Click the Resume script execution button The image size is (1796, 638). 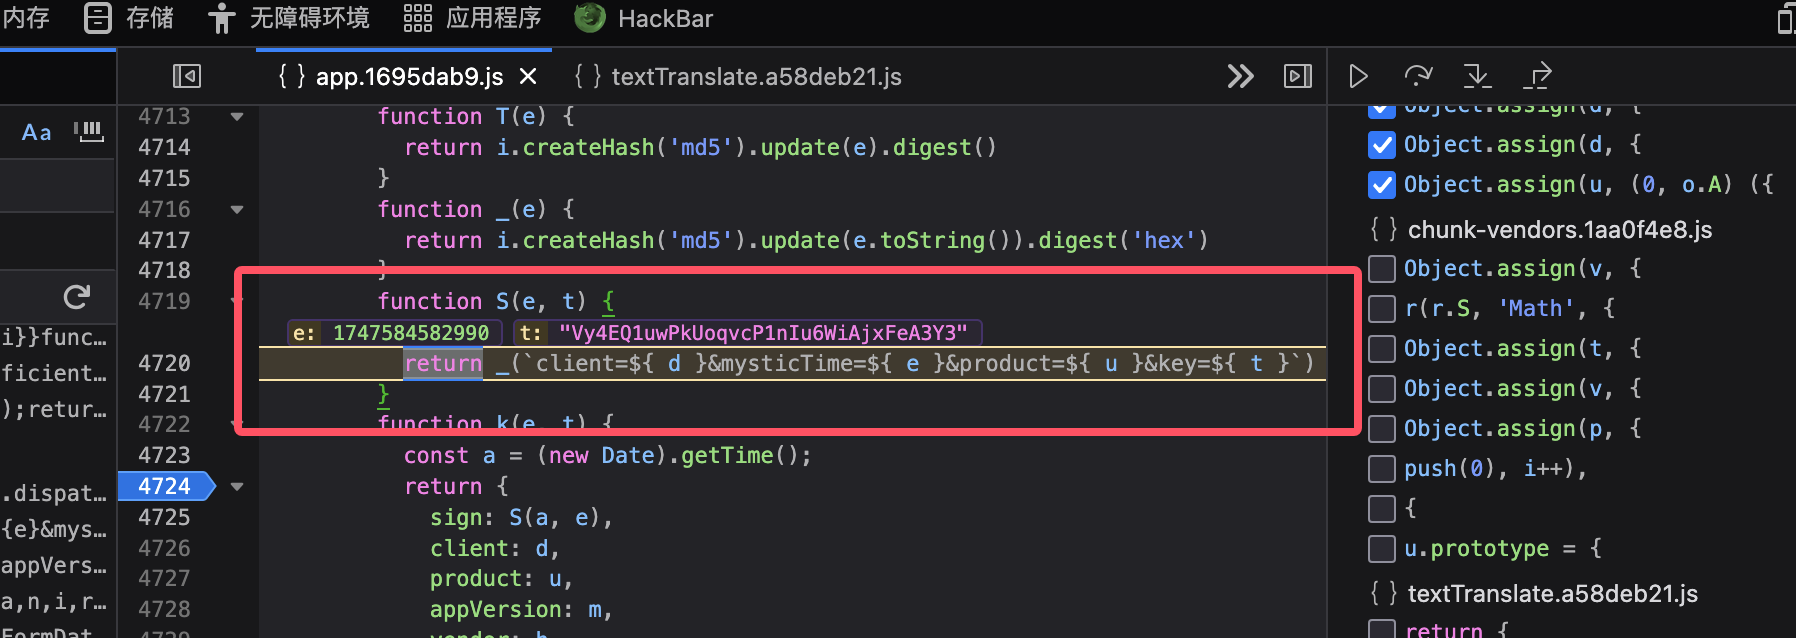(1358, 76)
